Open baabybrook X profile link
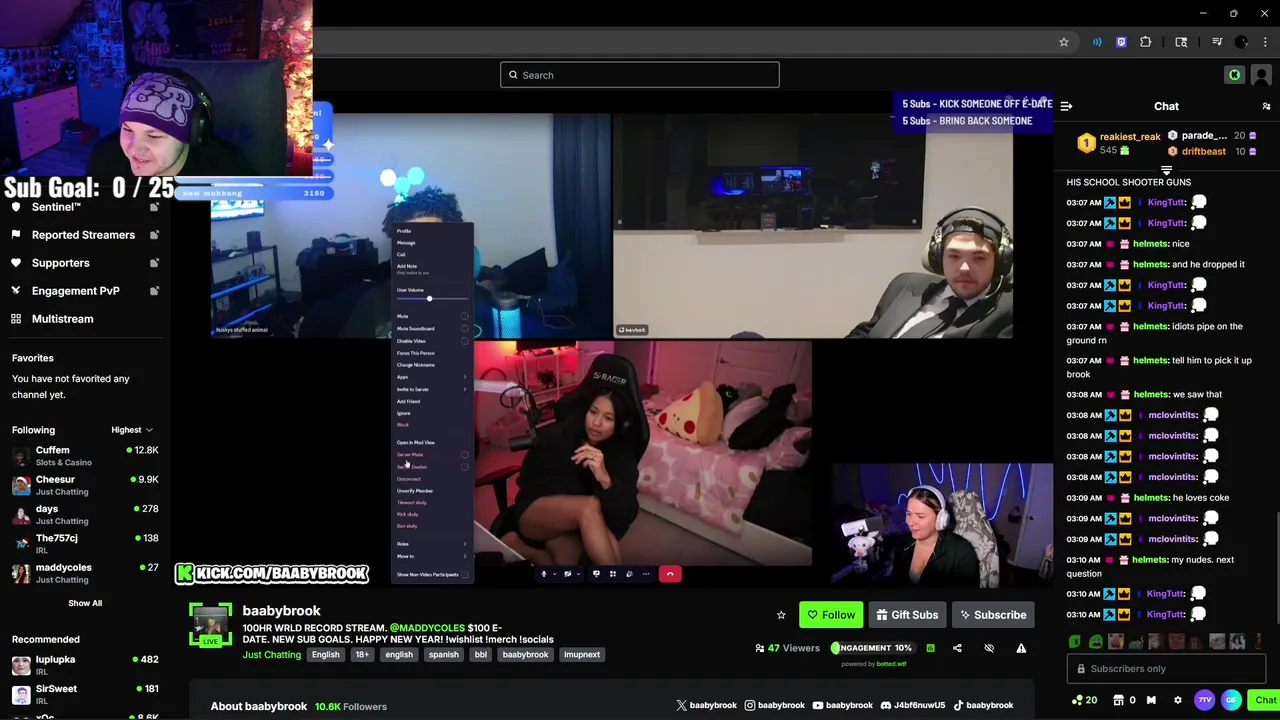This screenshot has width=1280, height=720. tap(706, 705)
